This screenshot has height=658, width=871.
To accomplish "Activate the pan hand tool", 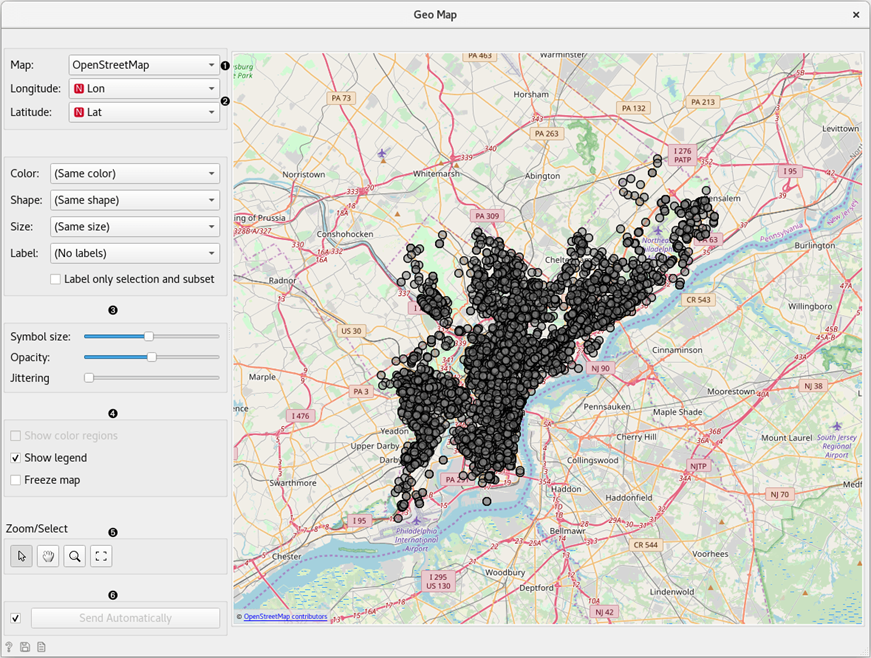I will pos(48,556).
